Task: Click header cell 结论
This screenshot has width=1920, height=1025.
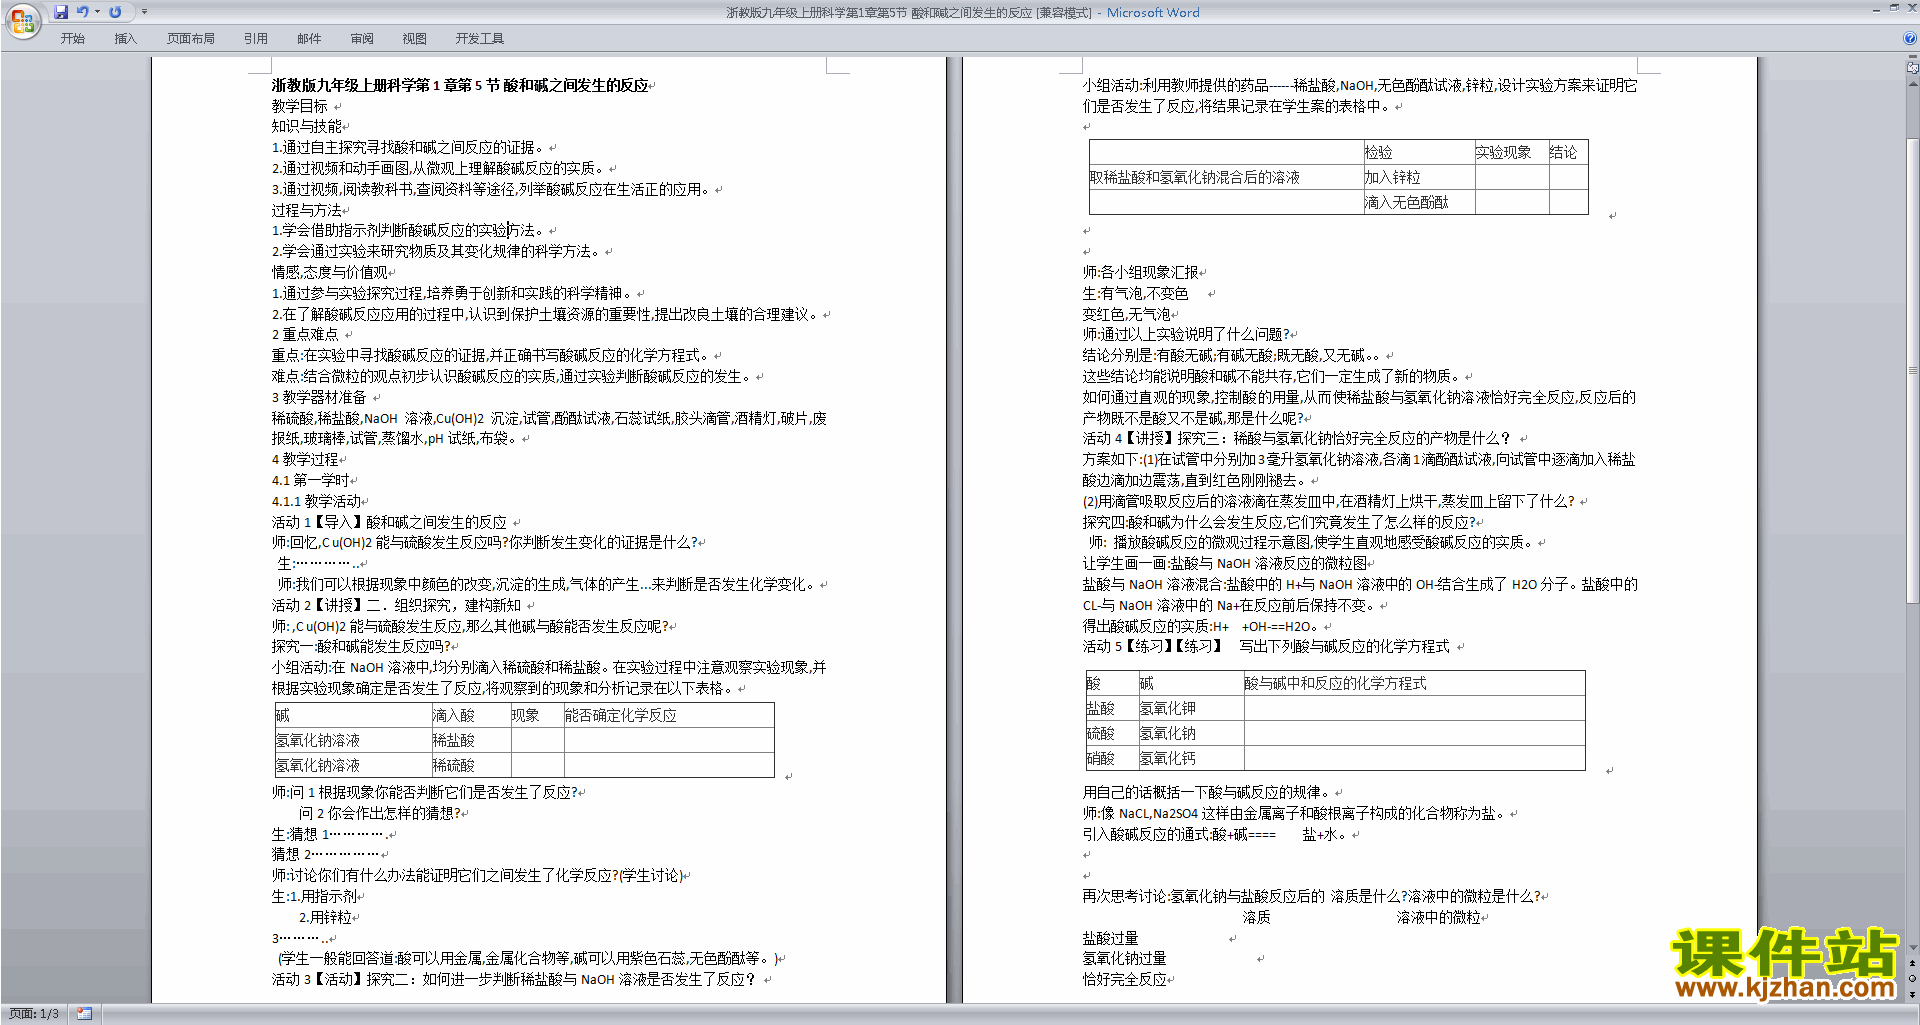Action: click(1564, 153)
